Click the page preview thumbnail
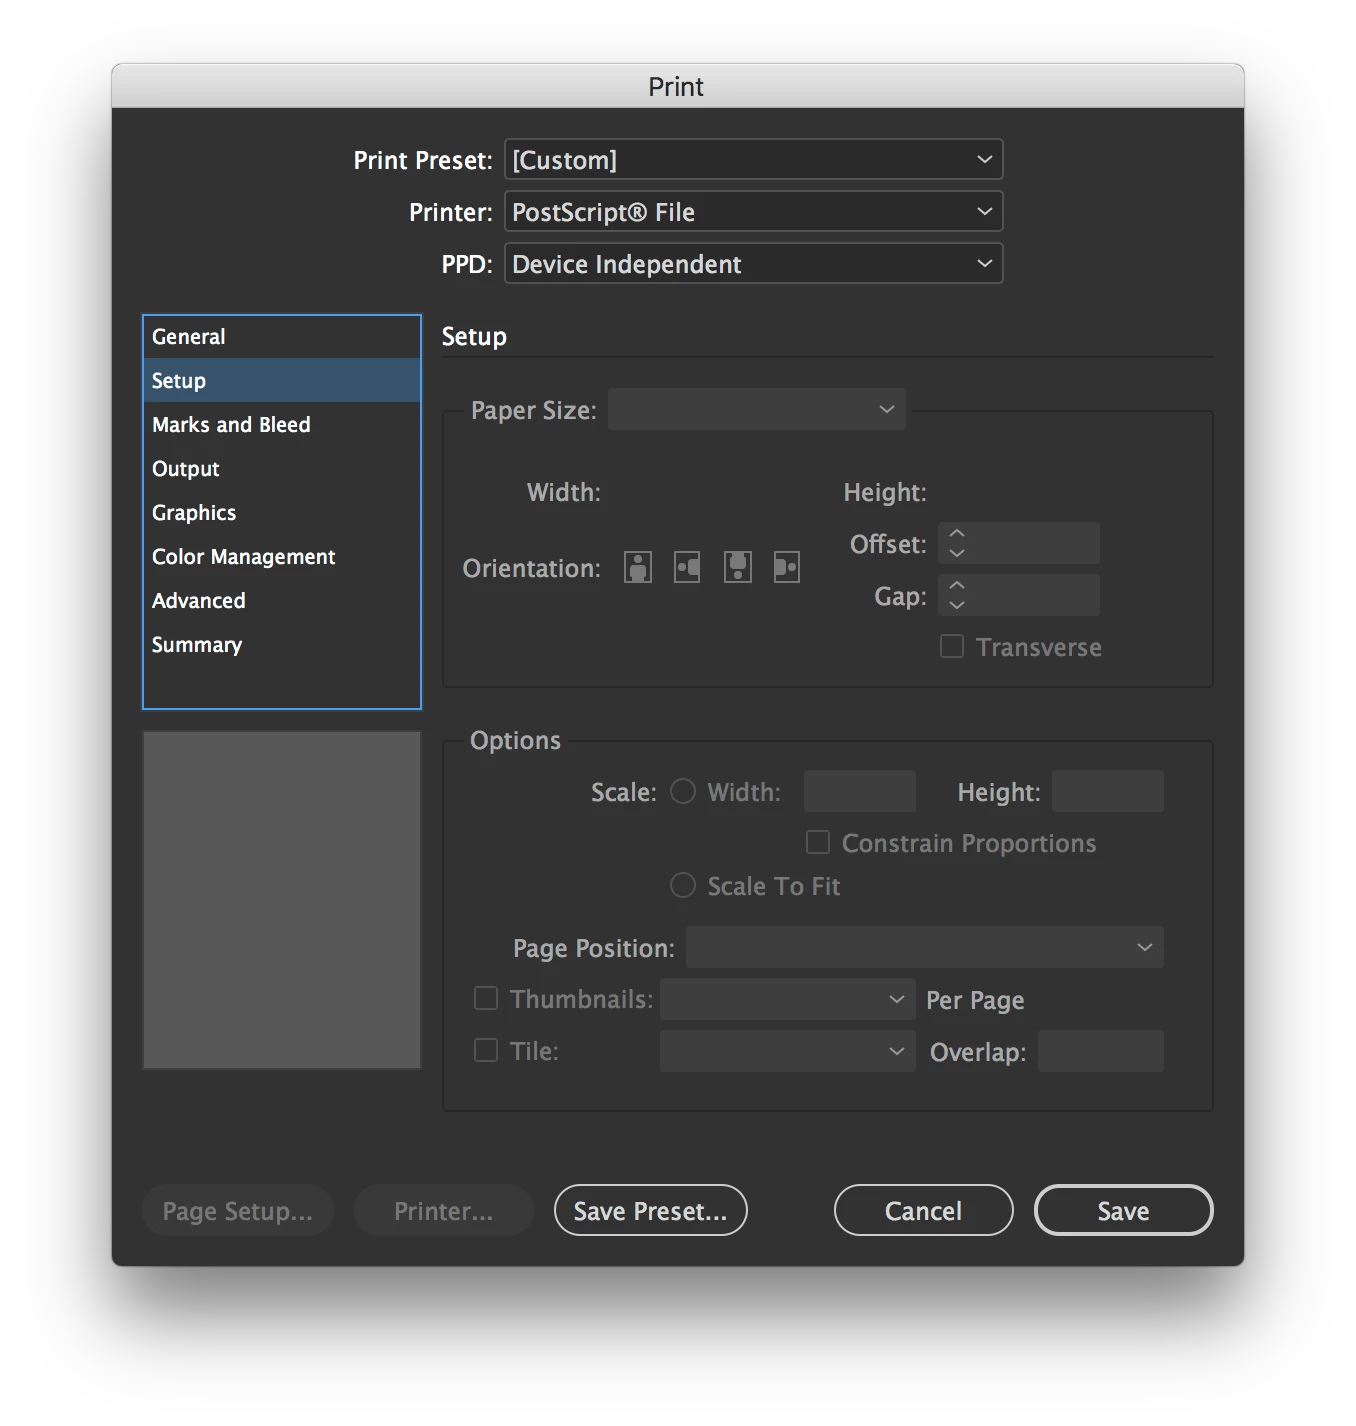This screenshot has height=1426, width=1356. pyautogui.click(x=282, y=900)
